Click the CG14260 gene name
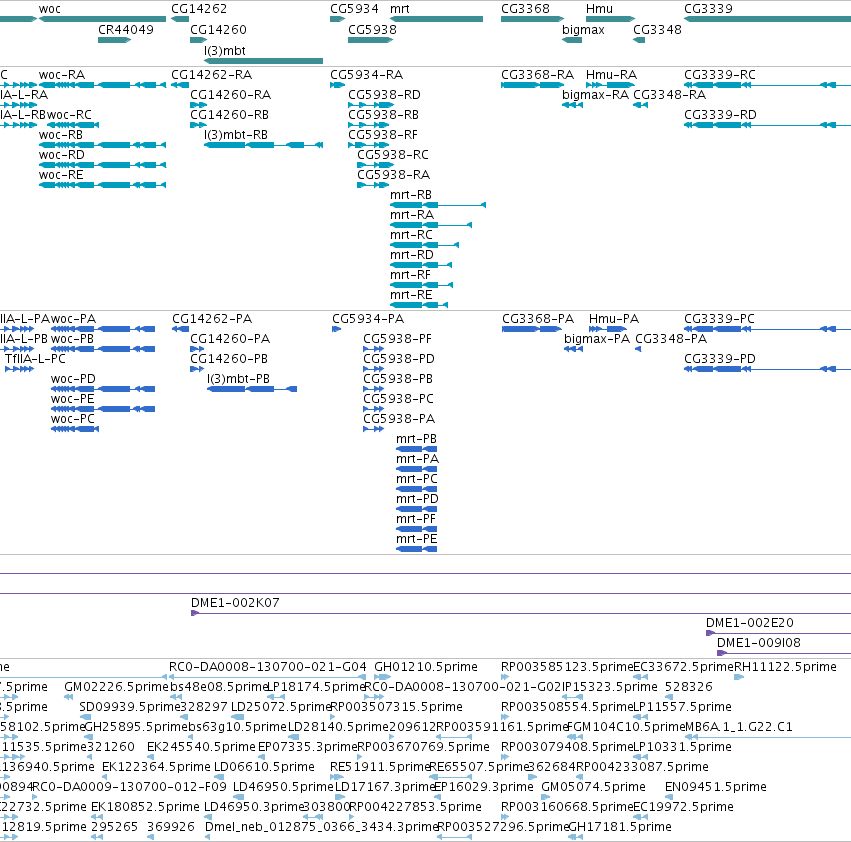 [x=218, y=29]
